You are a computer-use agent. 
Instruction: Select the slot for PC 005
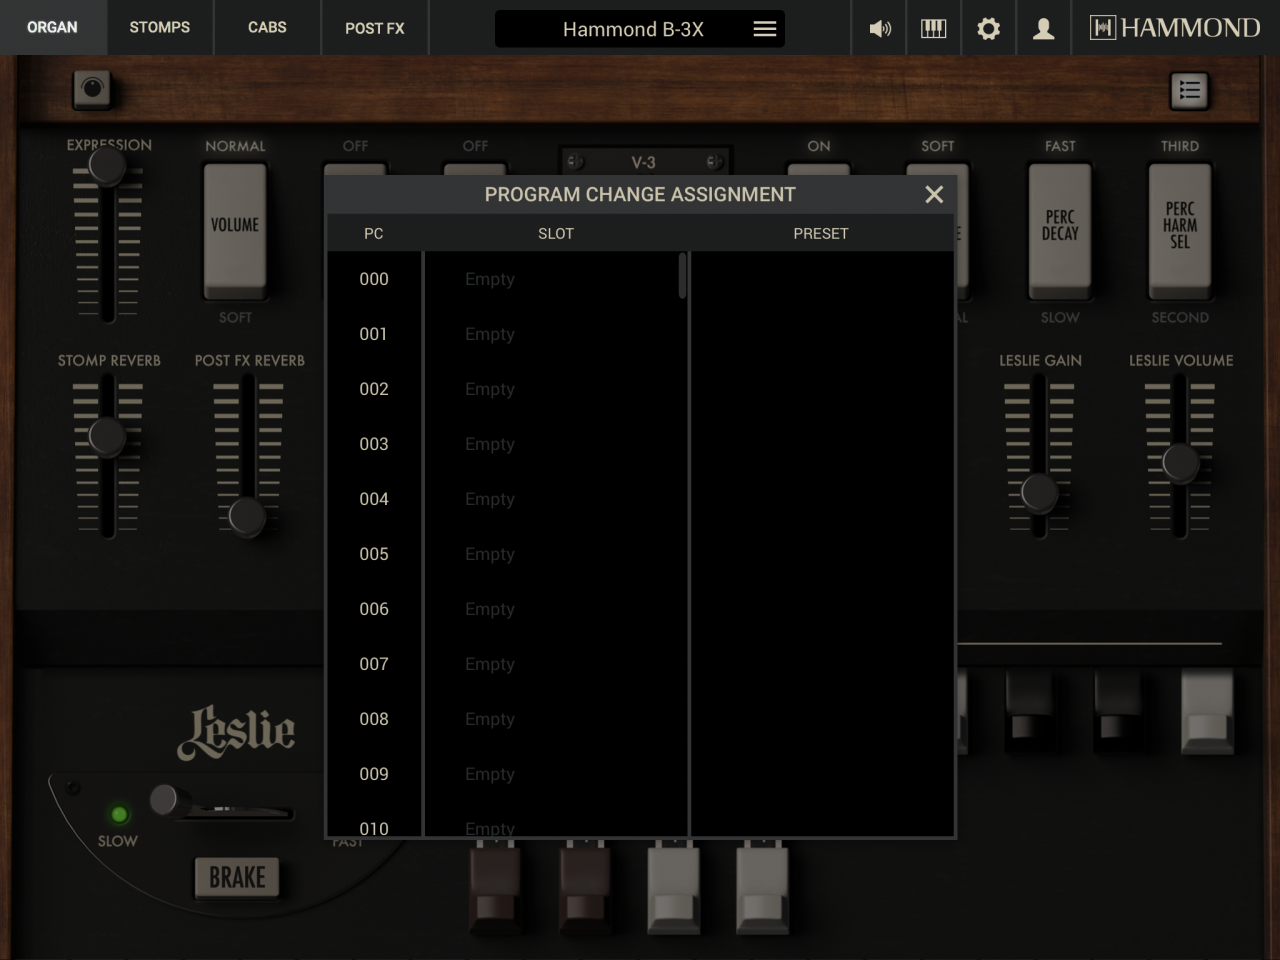click(556, 554)
